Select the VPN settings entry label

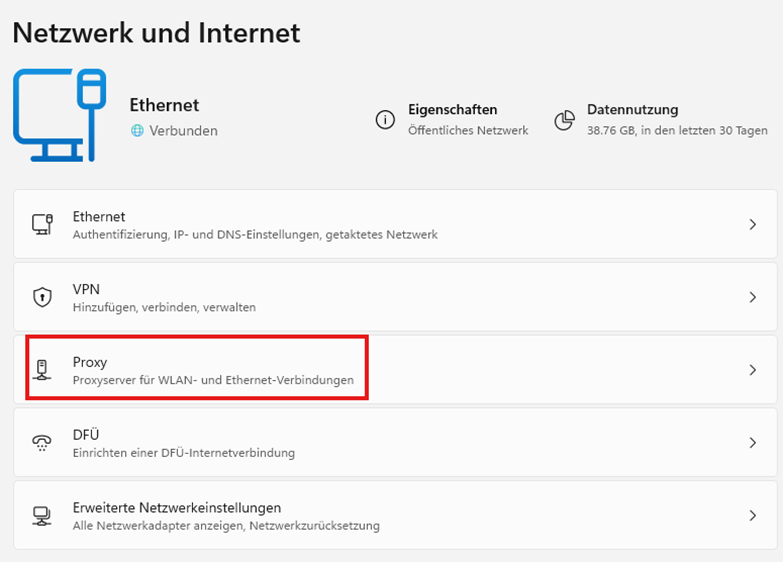point(86,289)
